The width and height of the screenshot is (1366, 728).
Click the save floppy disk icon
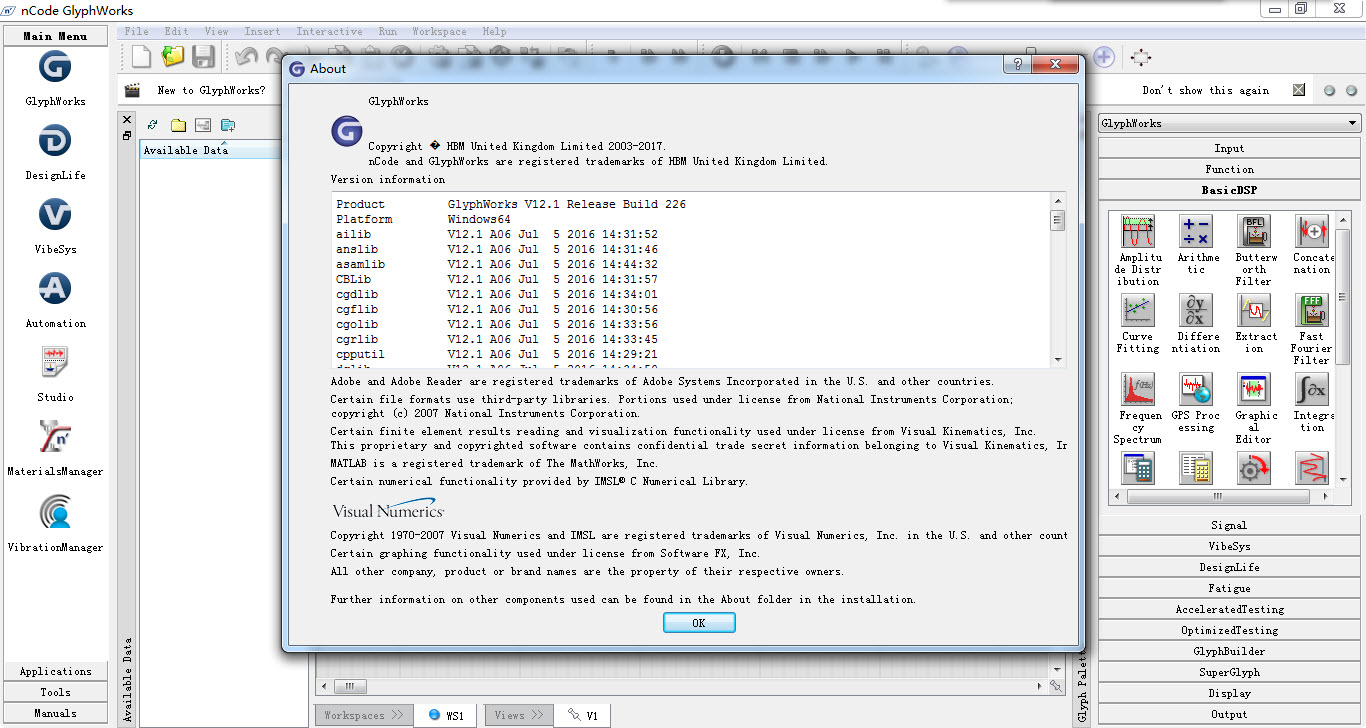click(204, 57)
